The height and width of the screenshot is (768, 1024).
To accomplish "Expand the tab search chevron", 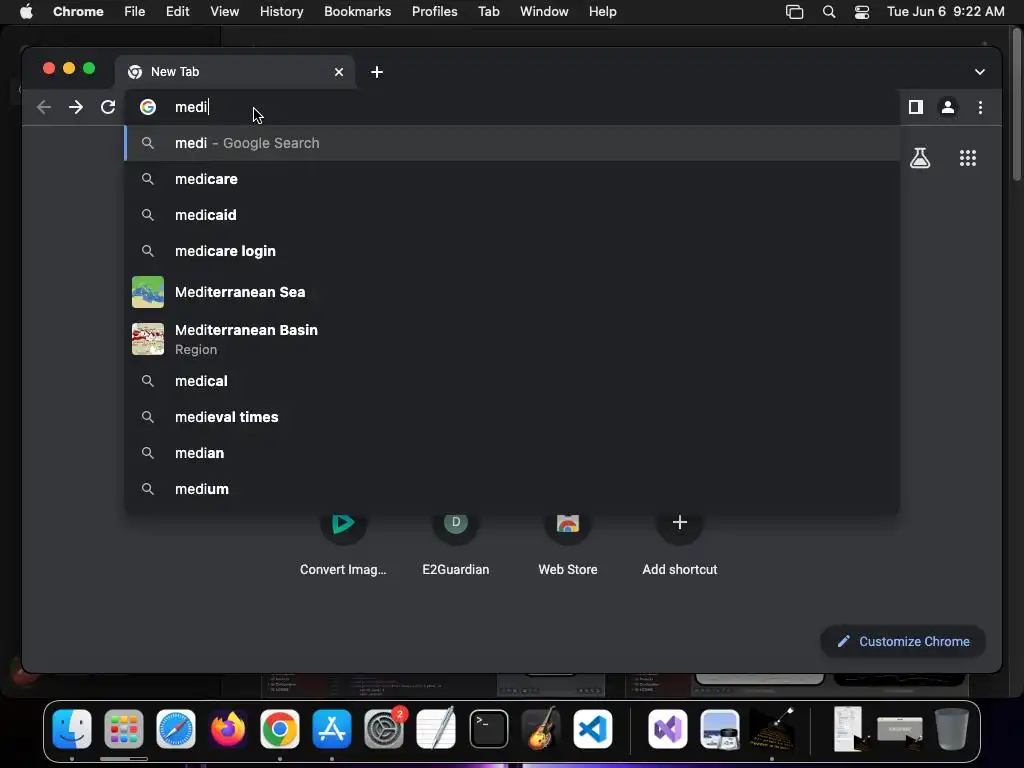I will click(979, 72).
